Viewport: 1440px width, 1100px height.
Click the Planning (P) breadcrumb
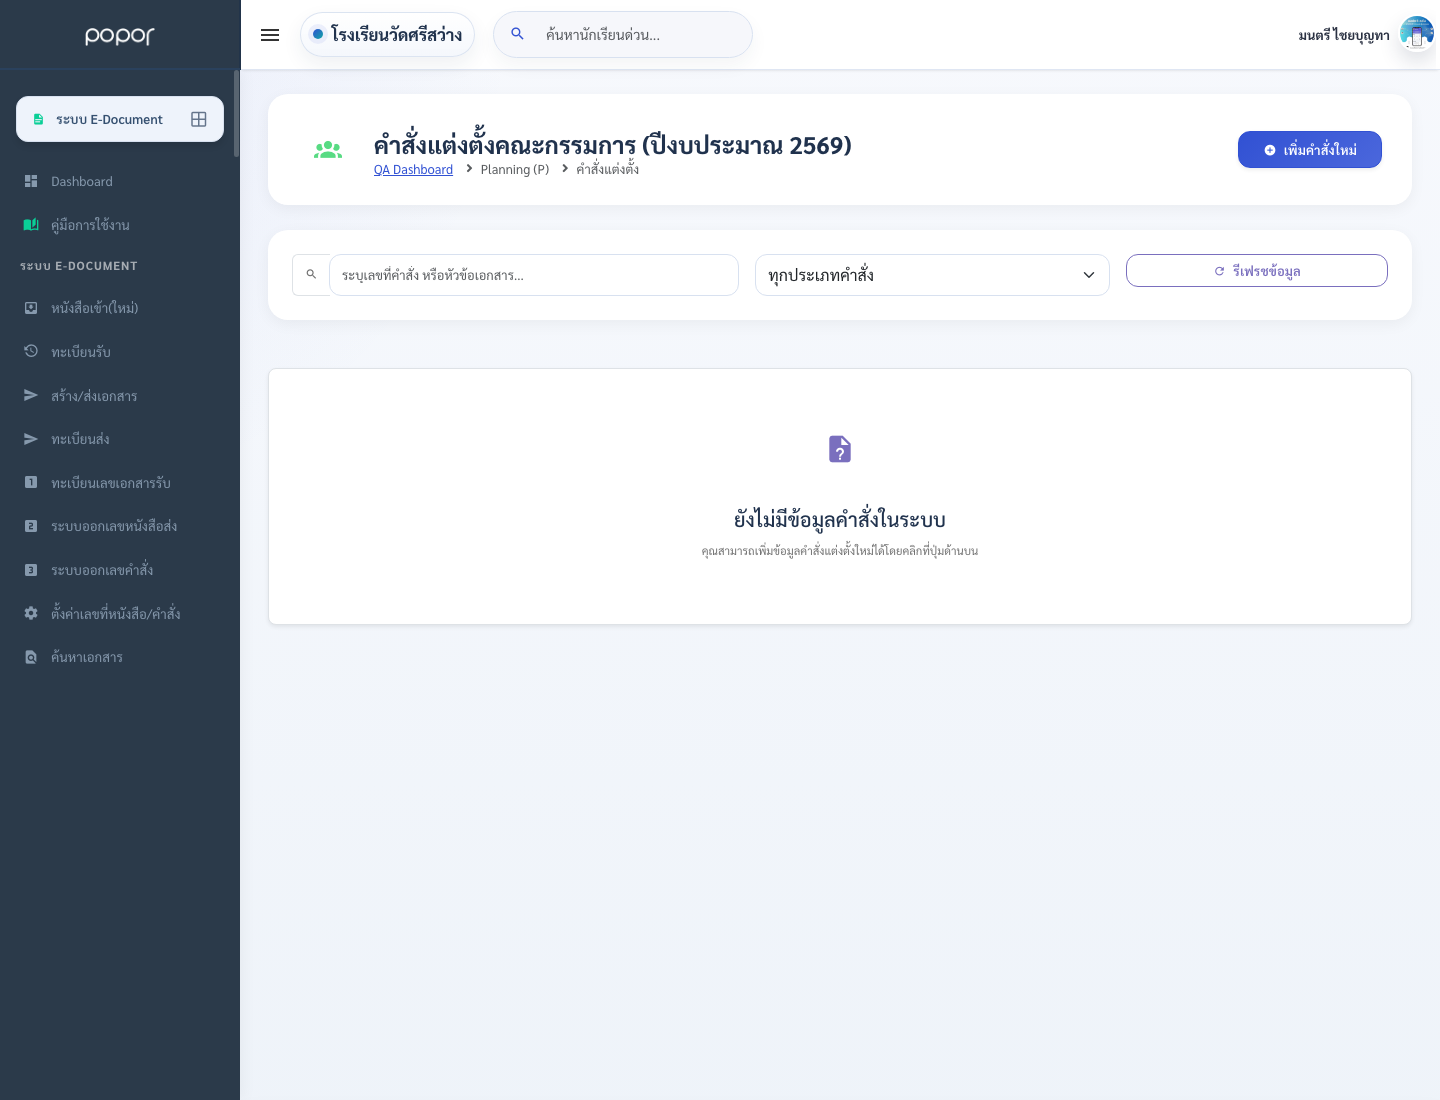515,170
